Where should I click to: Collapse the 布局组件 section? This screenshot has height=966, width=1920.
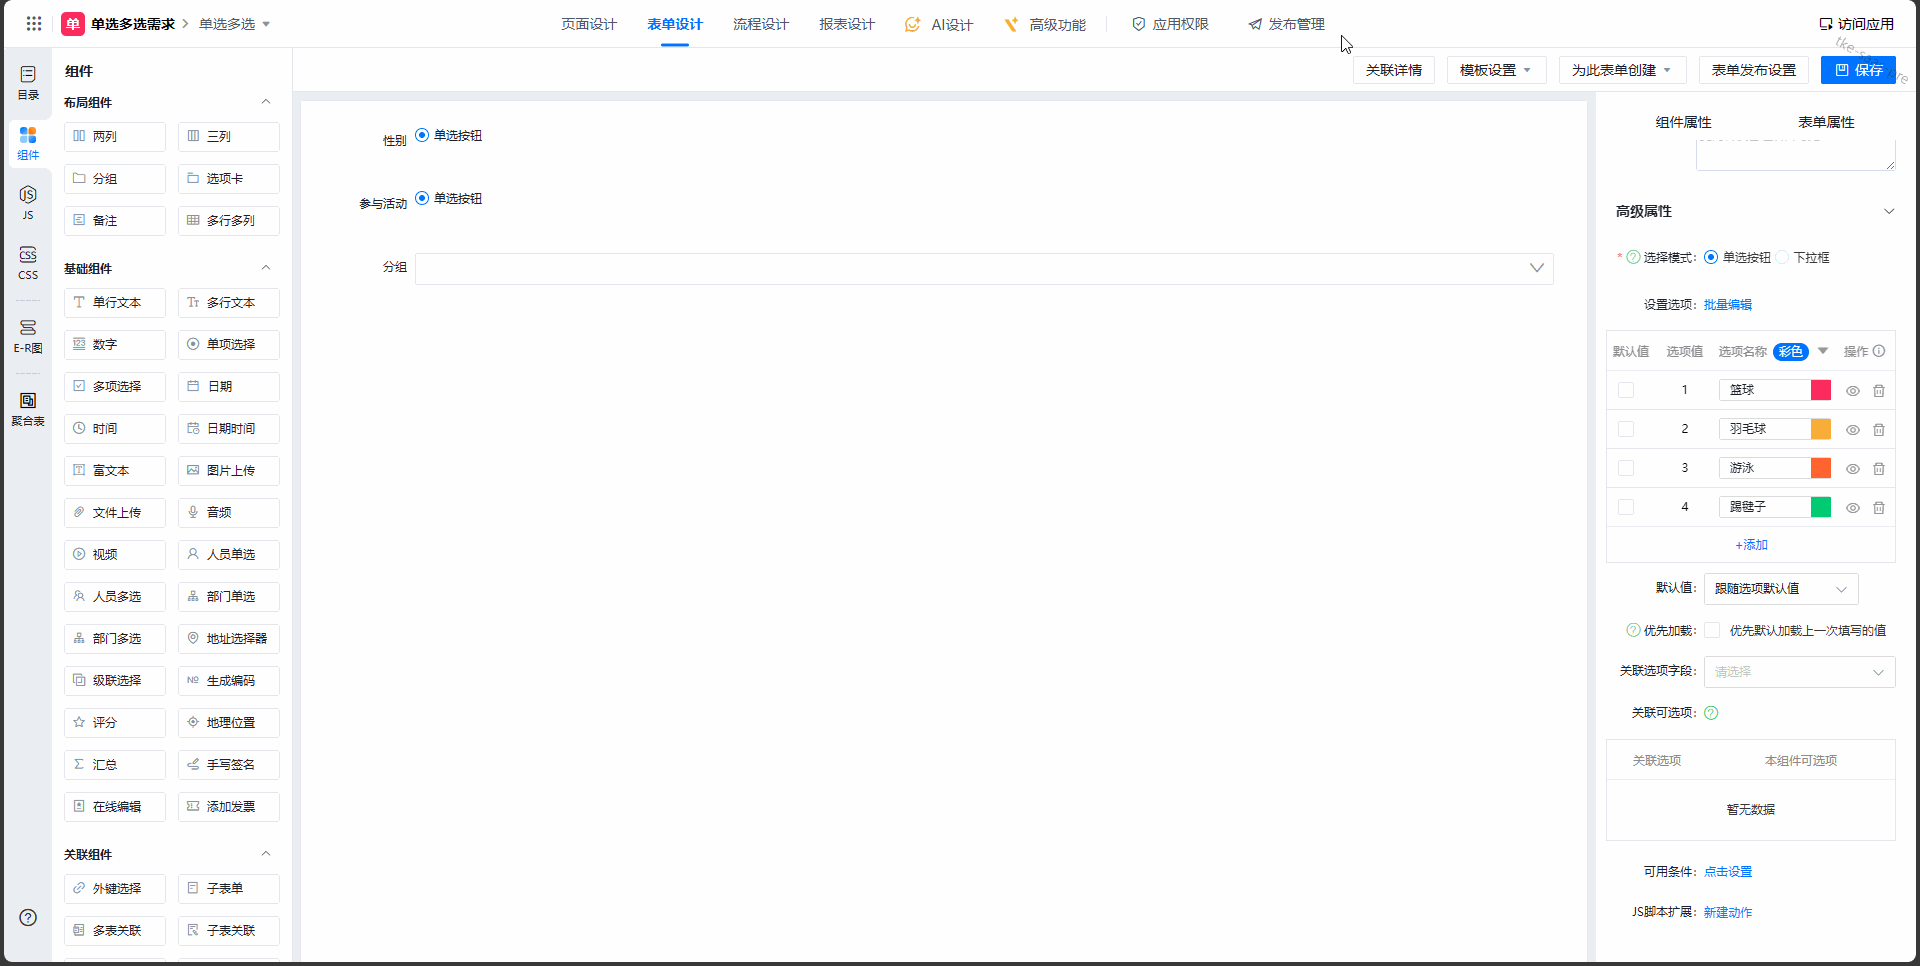(x=266, y=102)
